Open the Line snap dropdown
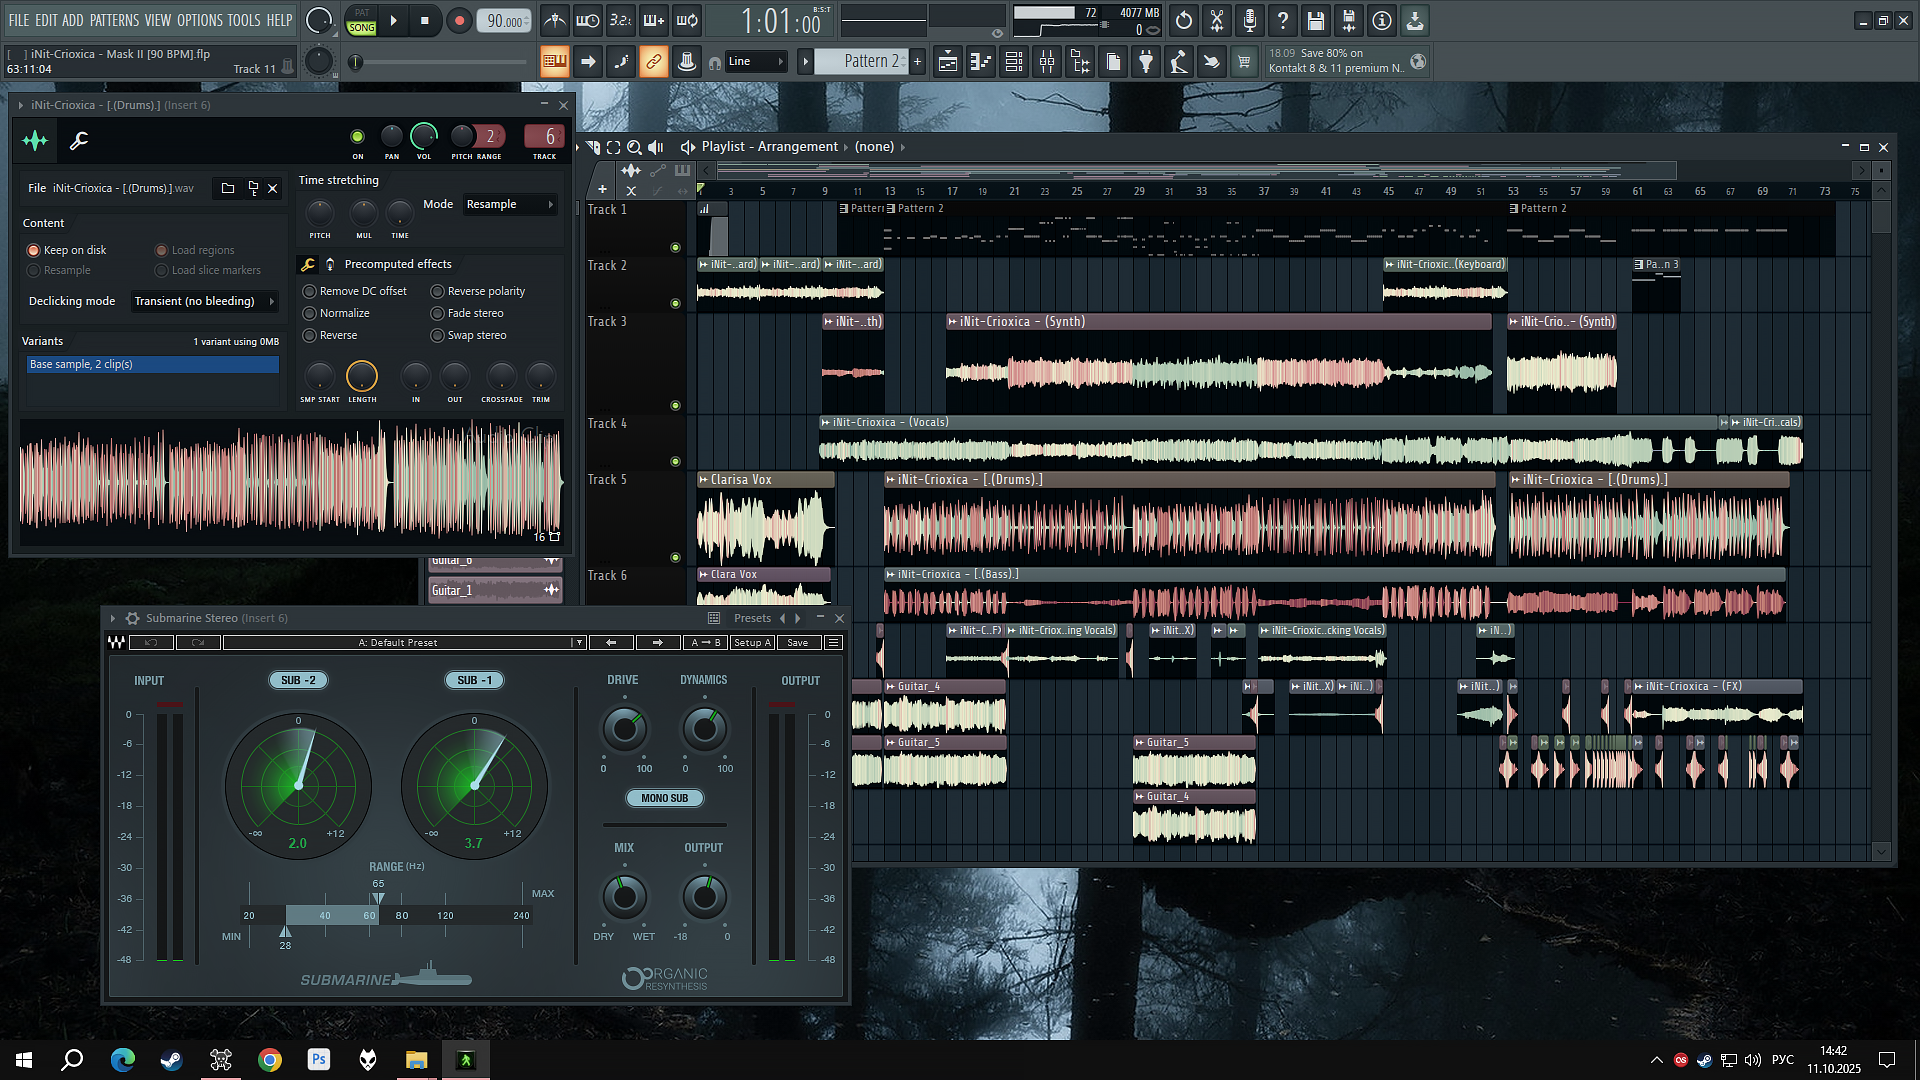 tap(755, 62)
